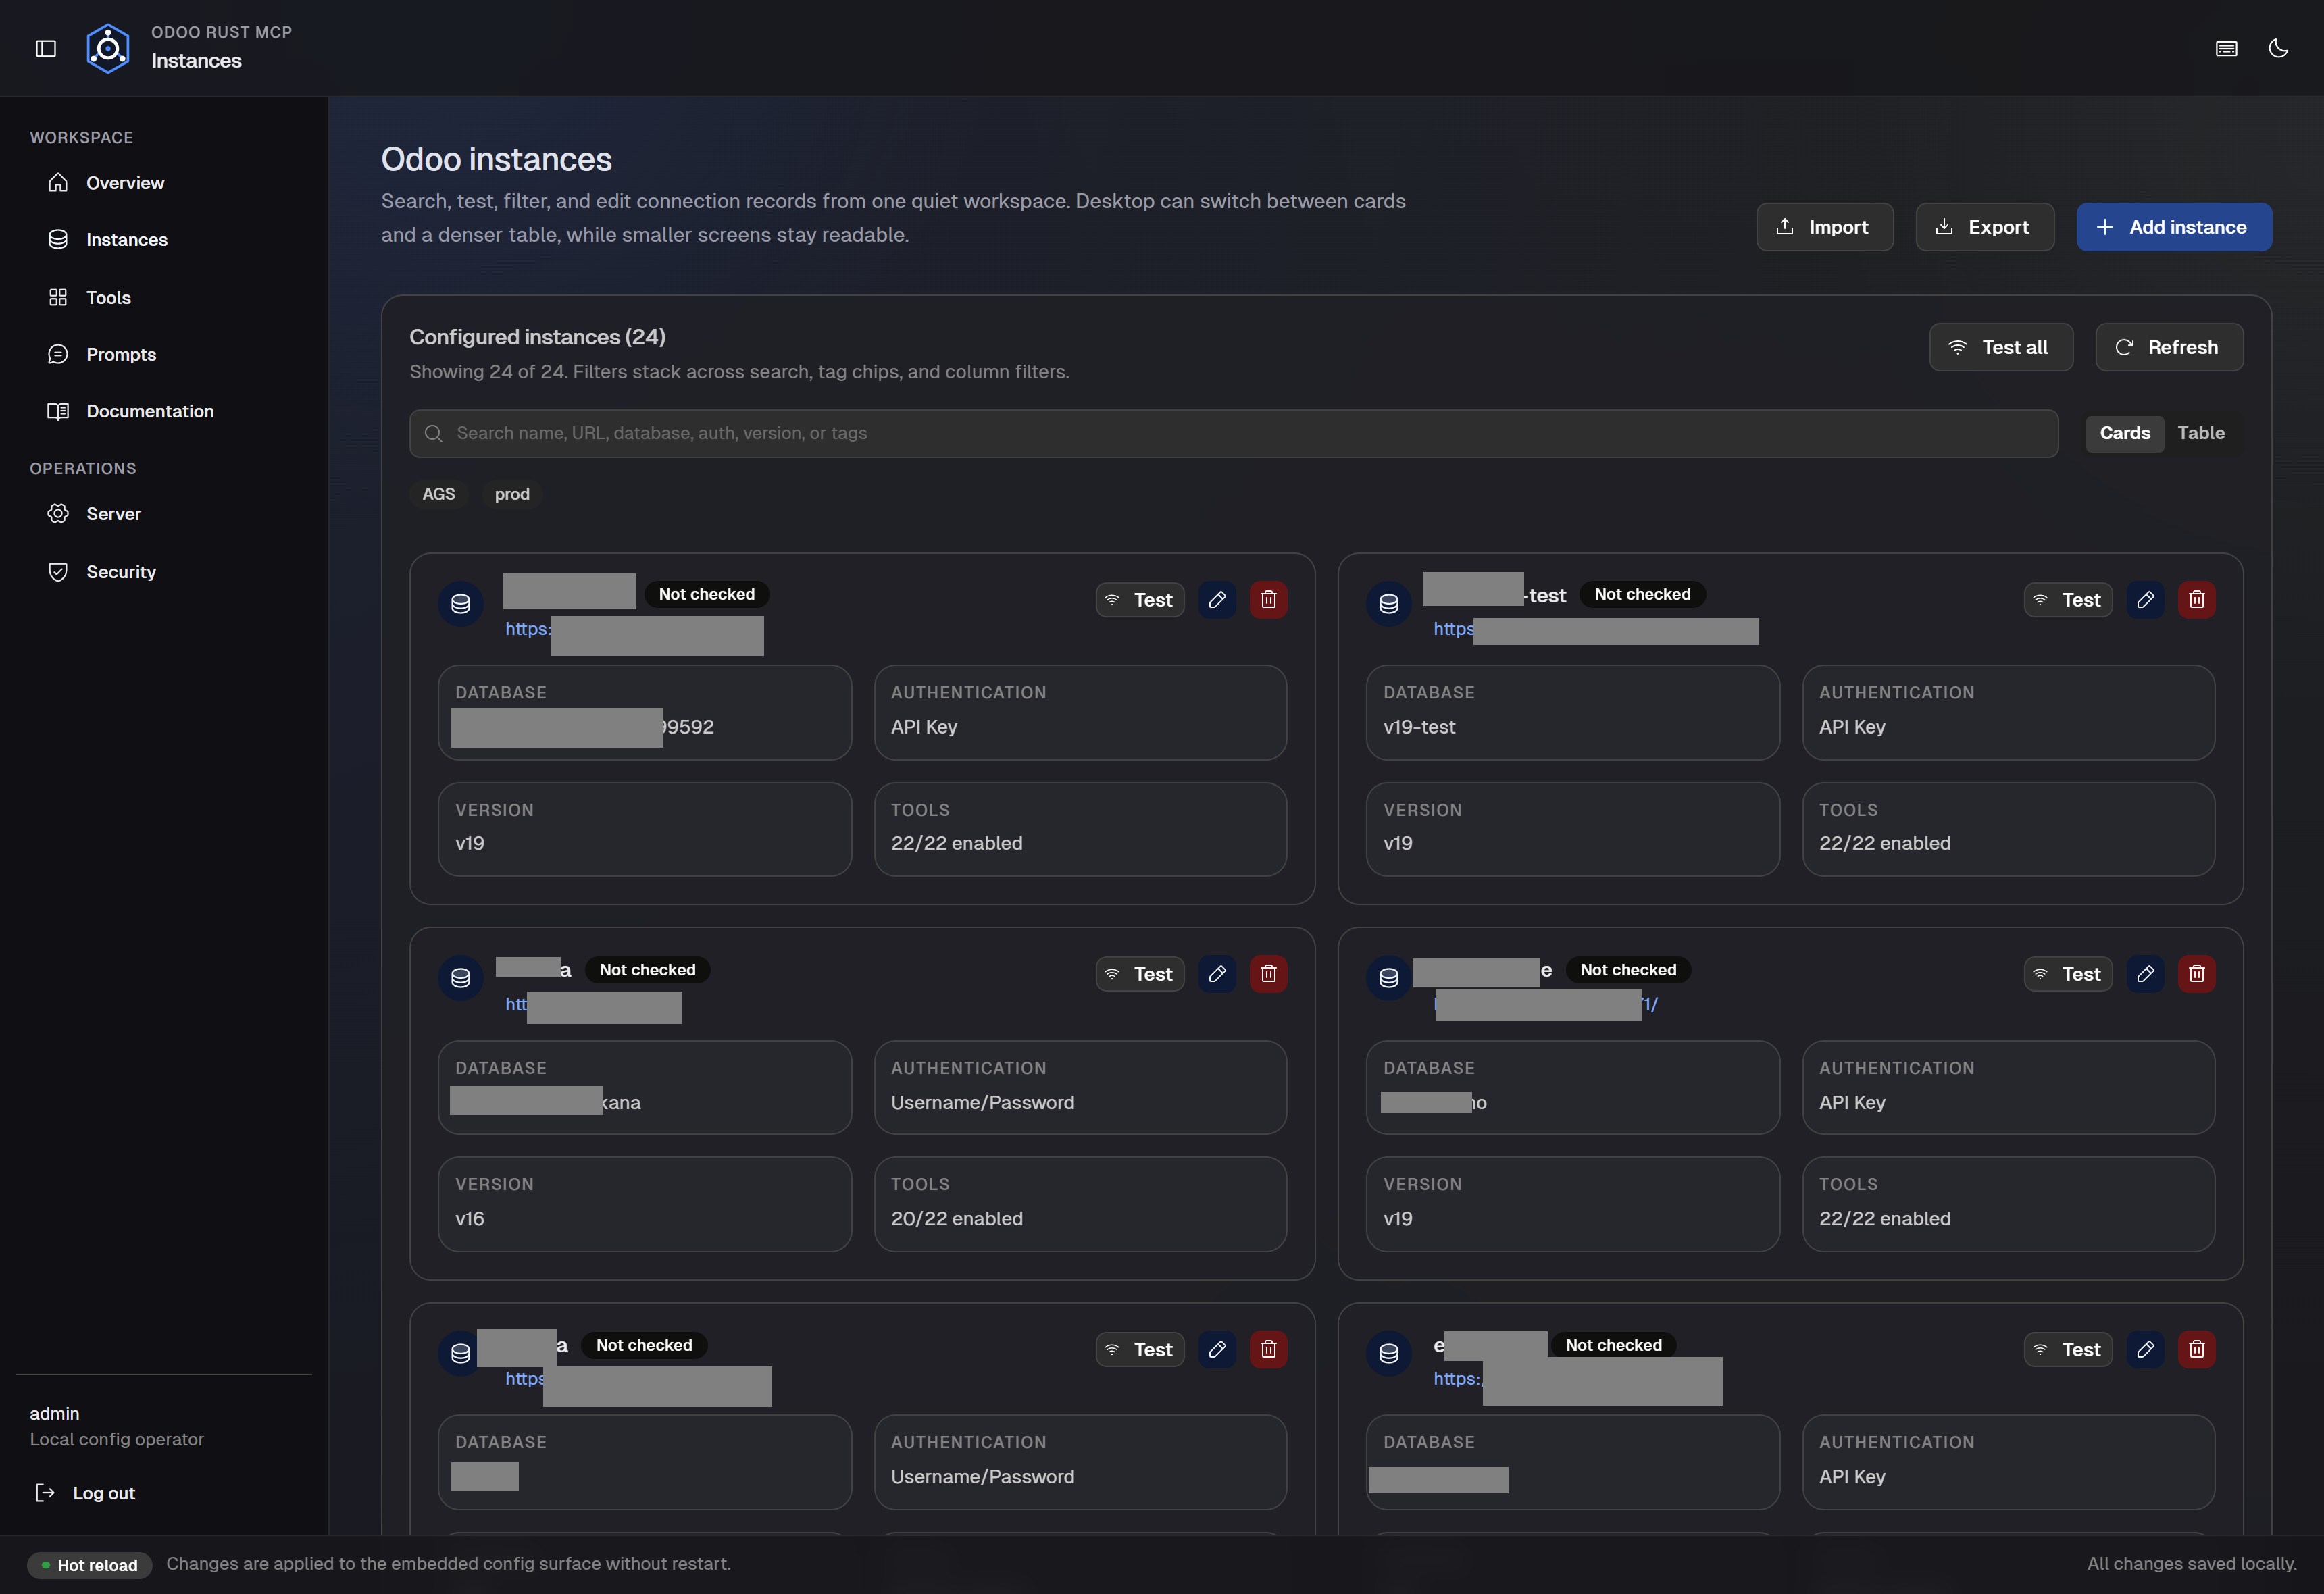Test the v19-test database instance
The width and height of the screenshot is (2324, 1594).
click(x=2067, y=600)
